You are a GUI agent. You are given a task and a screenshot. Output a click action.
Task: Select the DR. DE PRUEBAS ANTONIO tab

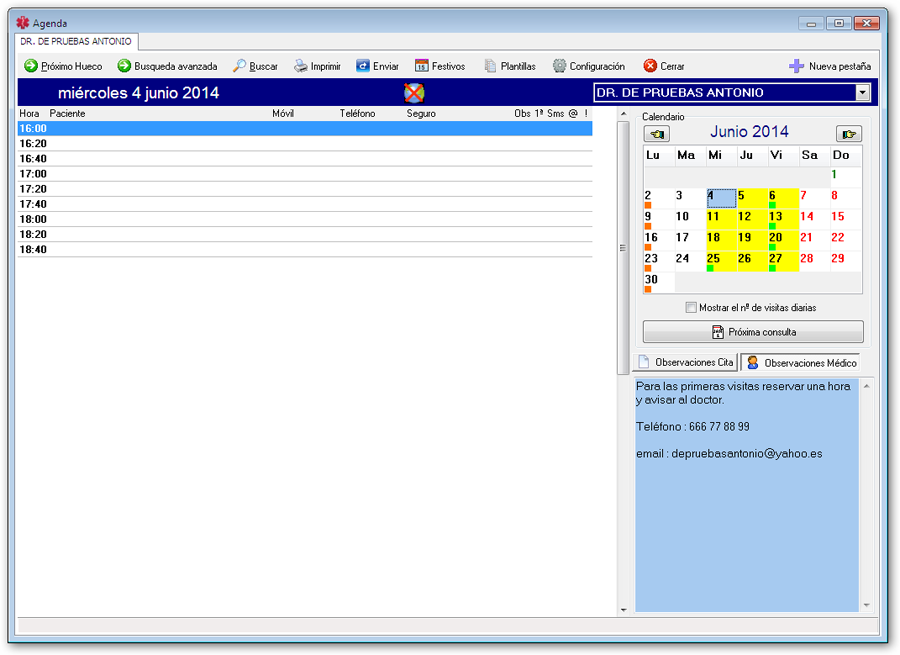pos(76,42)
